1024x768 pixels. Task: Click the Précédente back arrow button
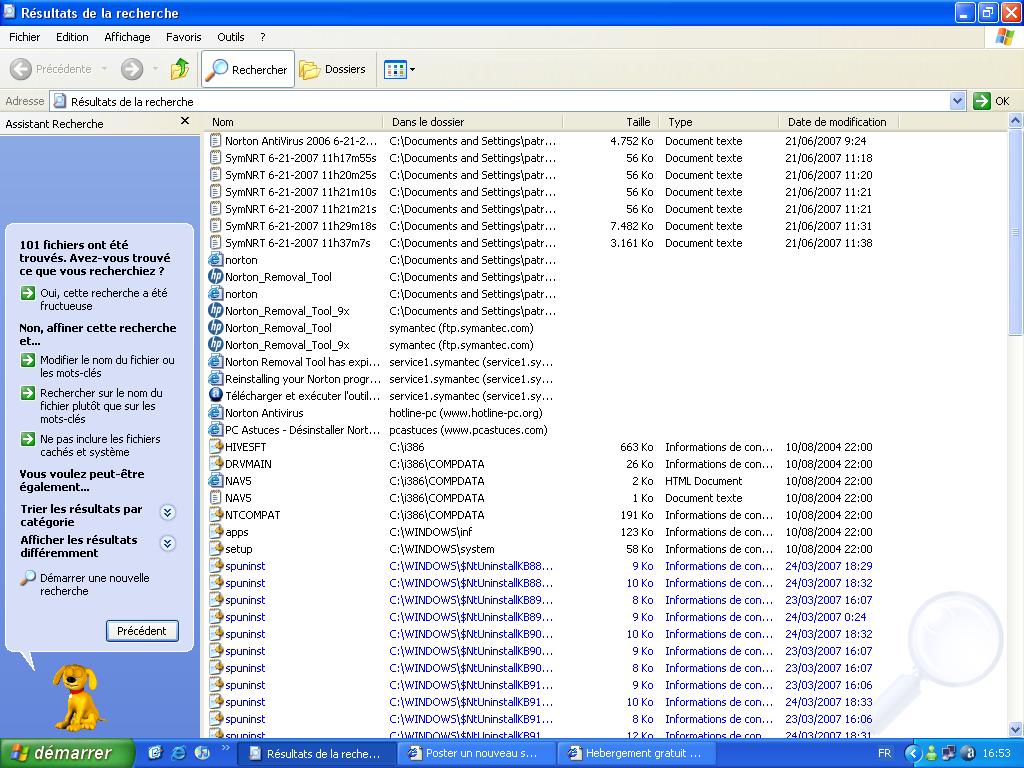(50, 69)
